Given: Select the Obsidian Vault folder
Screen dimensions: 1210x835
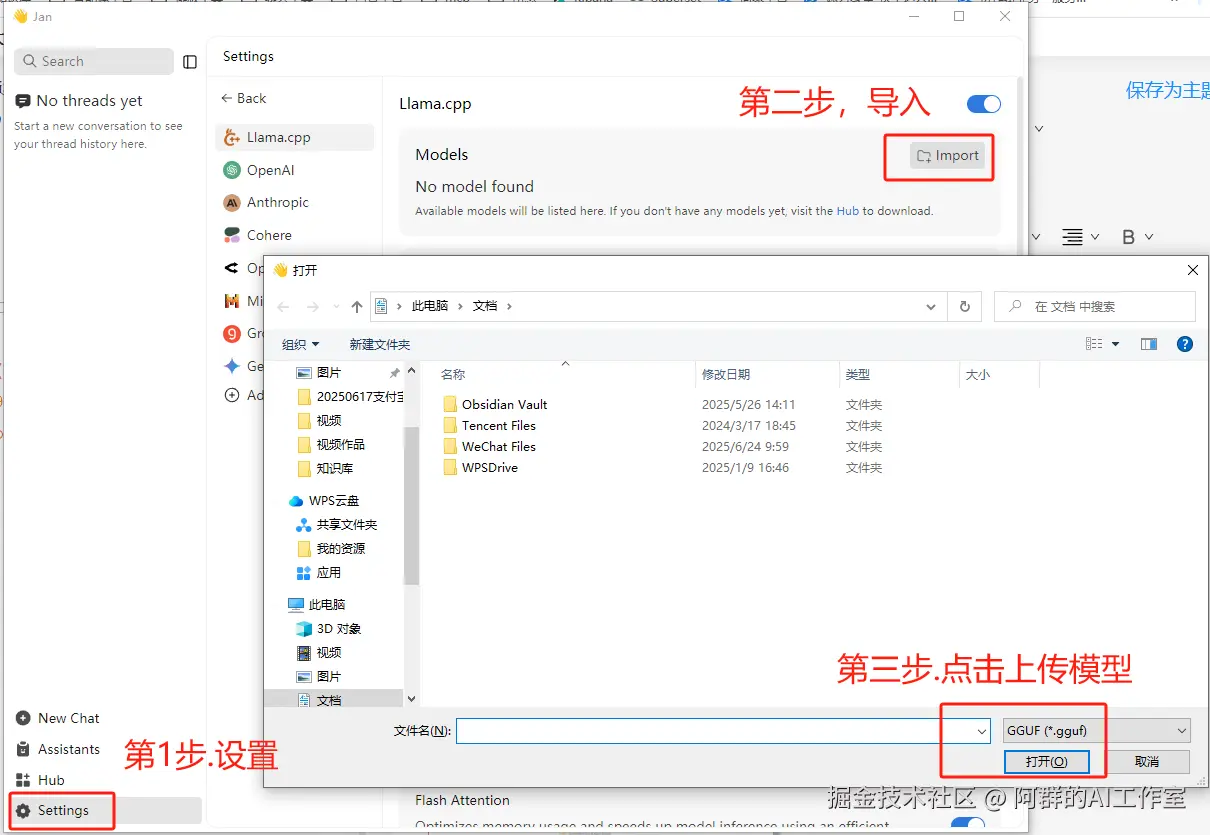Looking at the screenshot, I should [x=495, y=405].
